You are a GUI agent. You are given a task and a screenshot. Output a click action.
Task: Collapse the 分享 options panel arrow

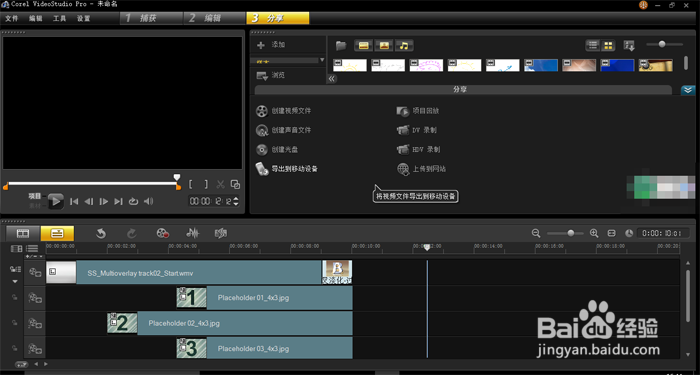[688, 90]
